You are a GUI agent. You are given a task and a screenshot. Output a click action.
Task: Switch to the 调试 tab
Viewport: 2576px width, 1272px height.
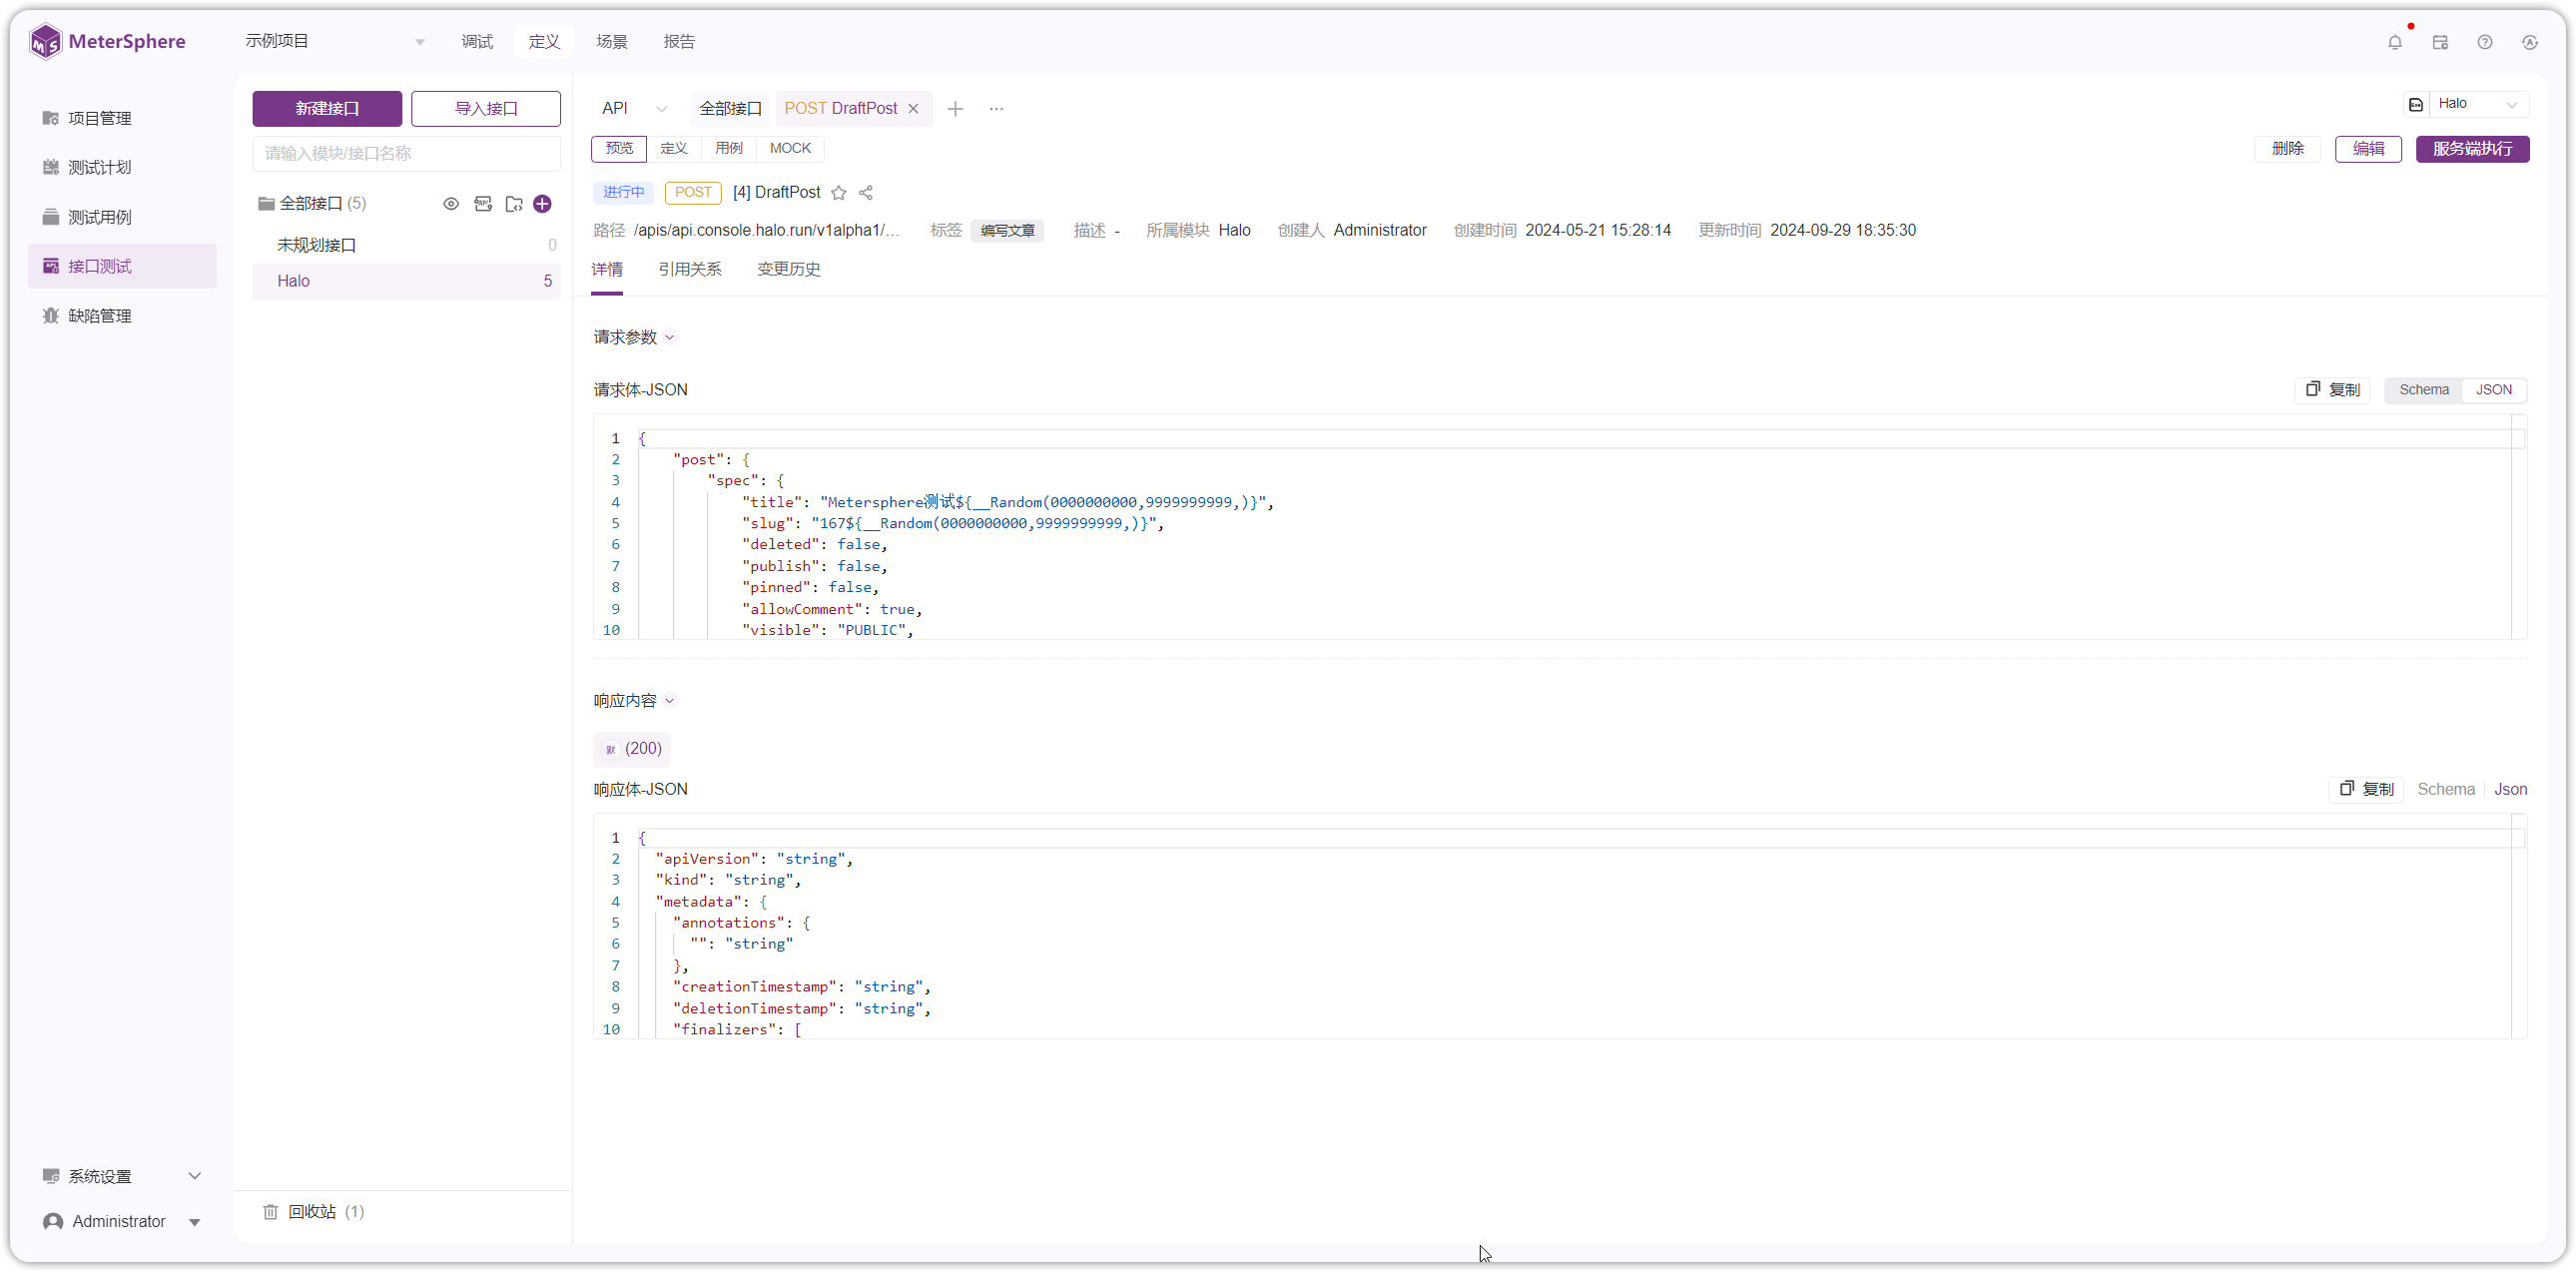(477, 42)
